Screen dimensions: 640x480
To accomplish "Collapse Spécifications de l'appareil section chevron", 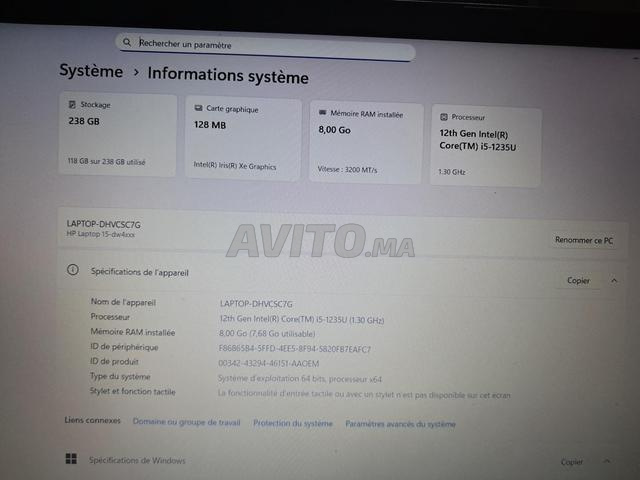I will 614,281.
